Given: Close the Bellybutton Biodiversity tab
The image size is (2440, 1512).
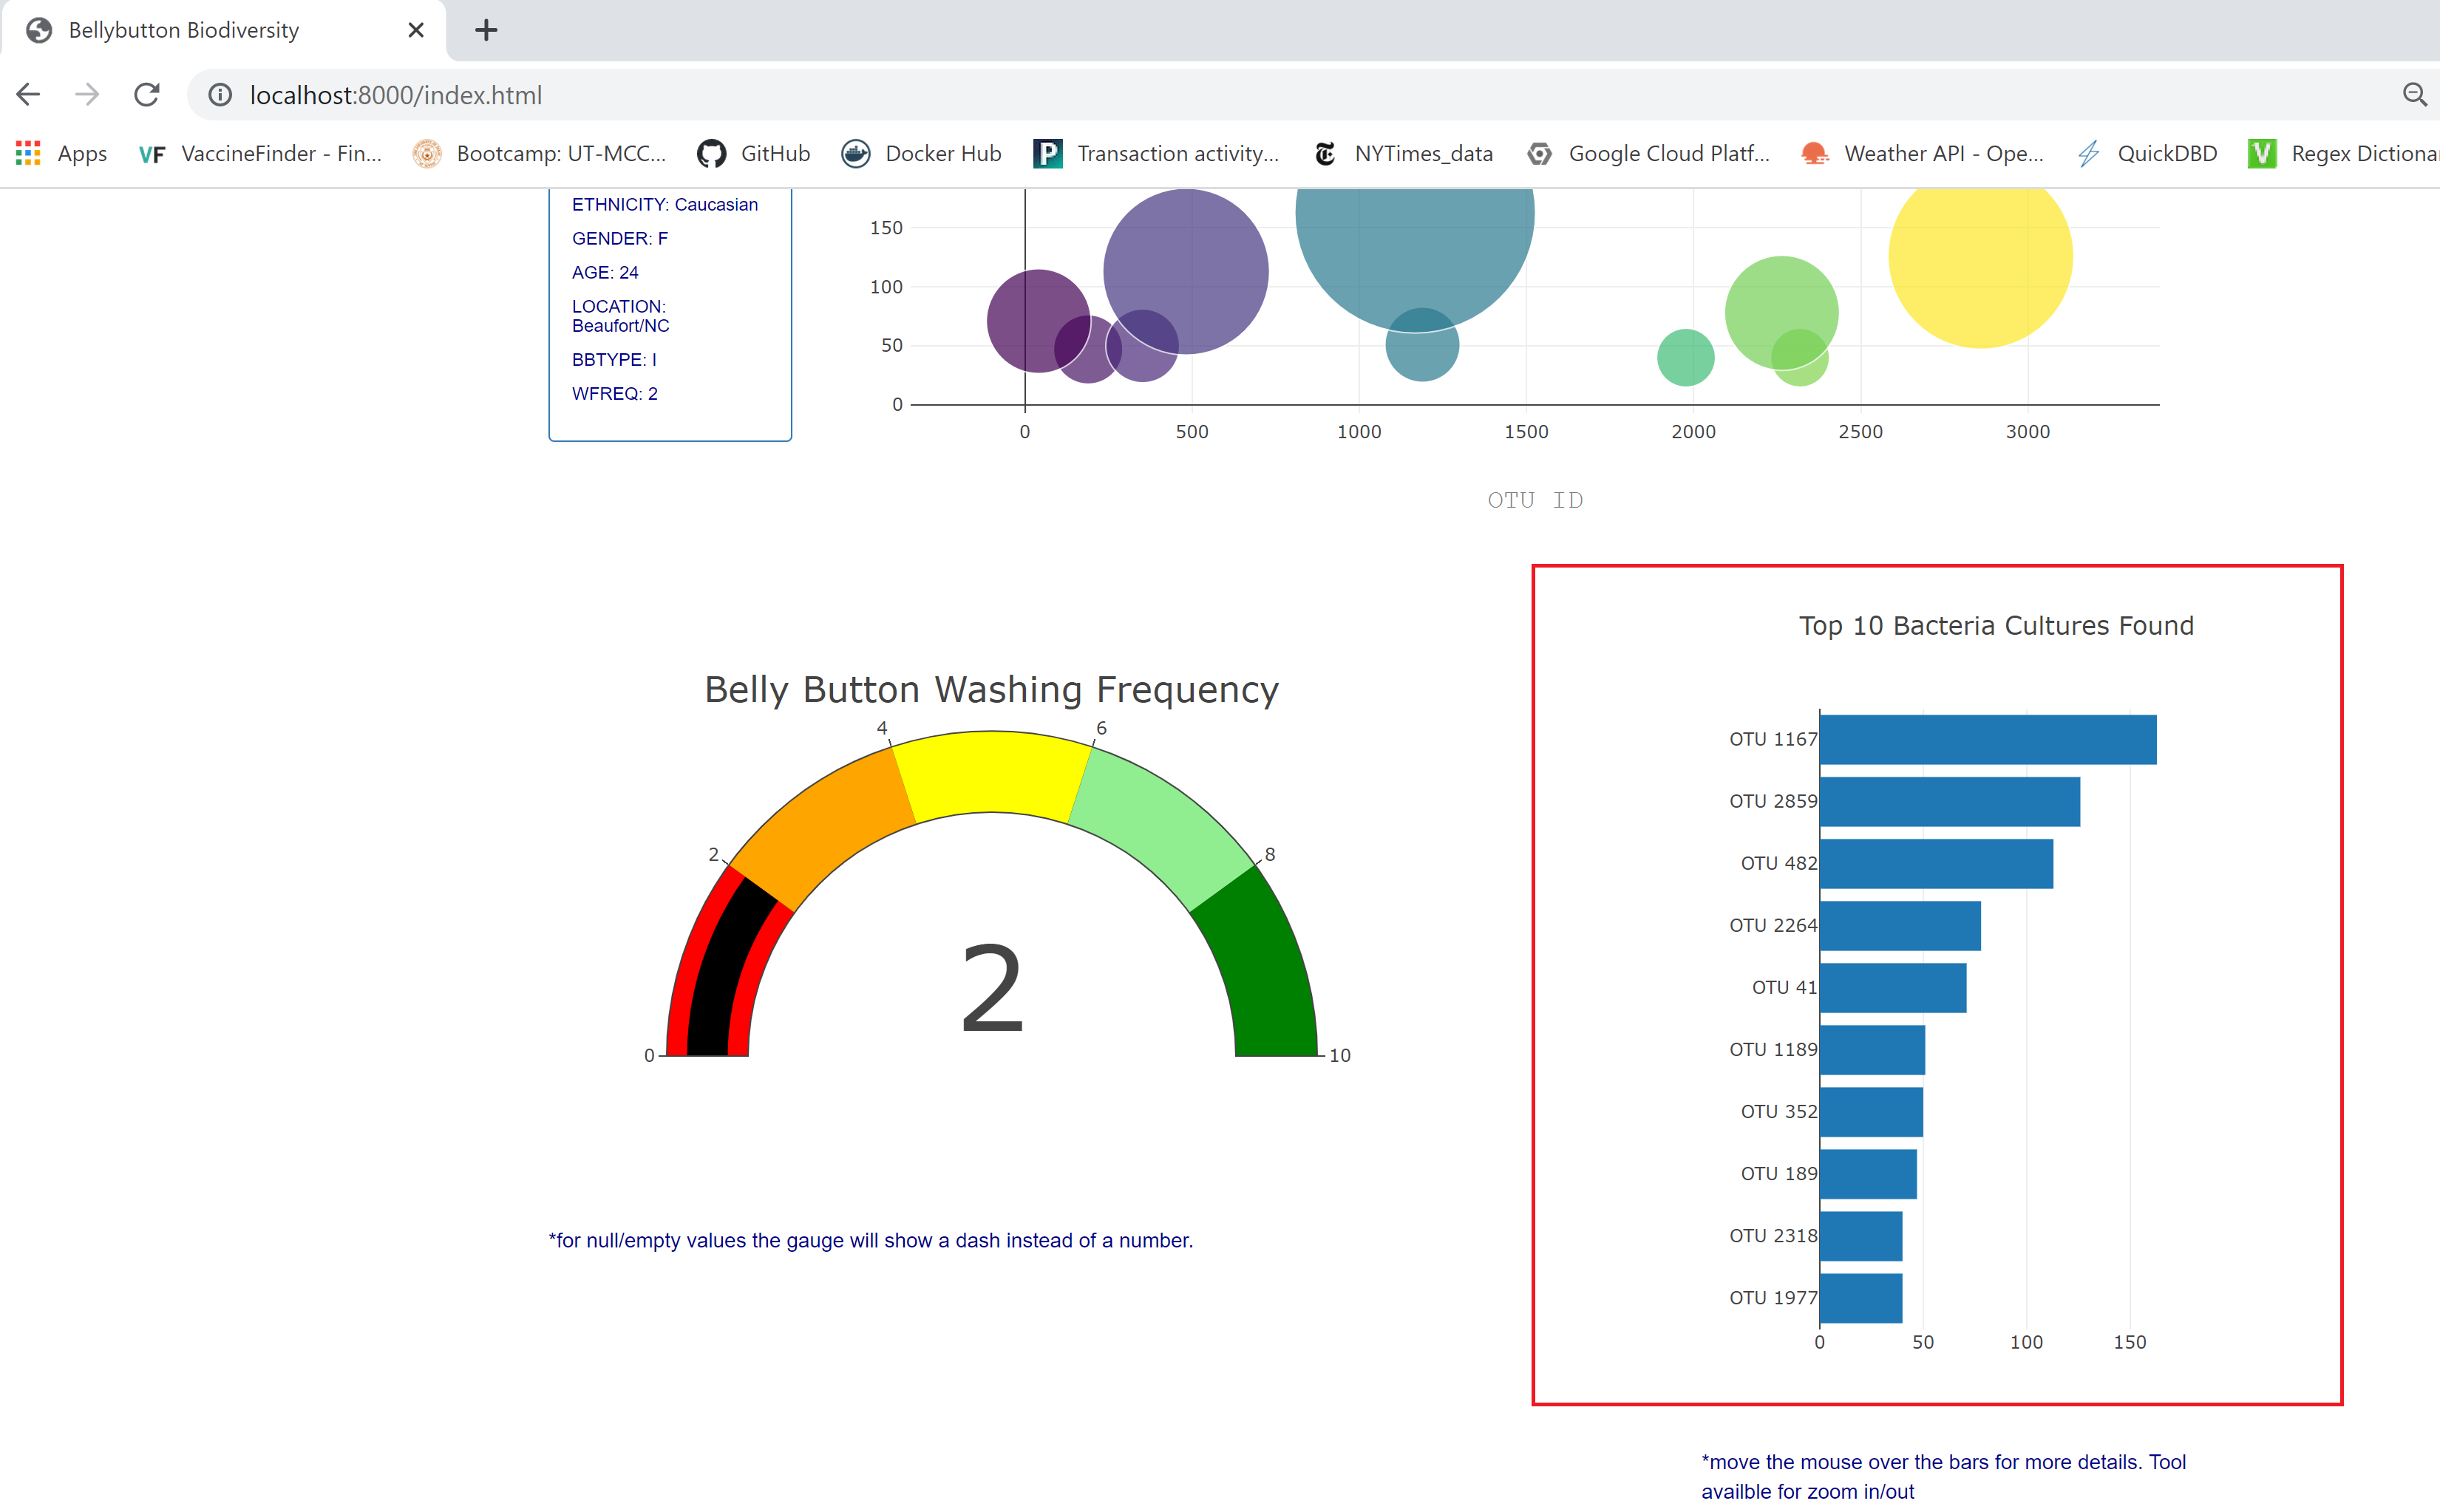Looking at the screenshot, I should (416, 30).
